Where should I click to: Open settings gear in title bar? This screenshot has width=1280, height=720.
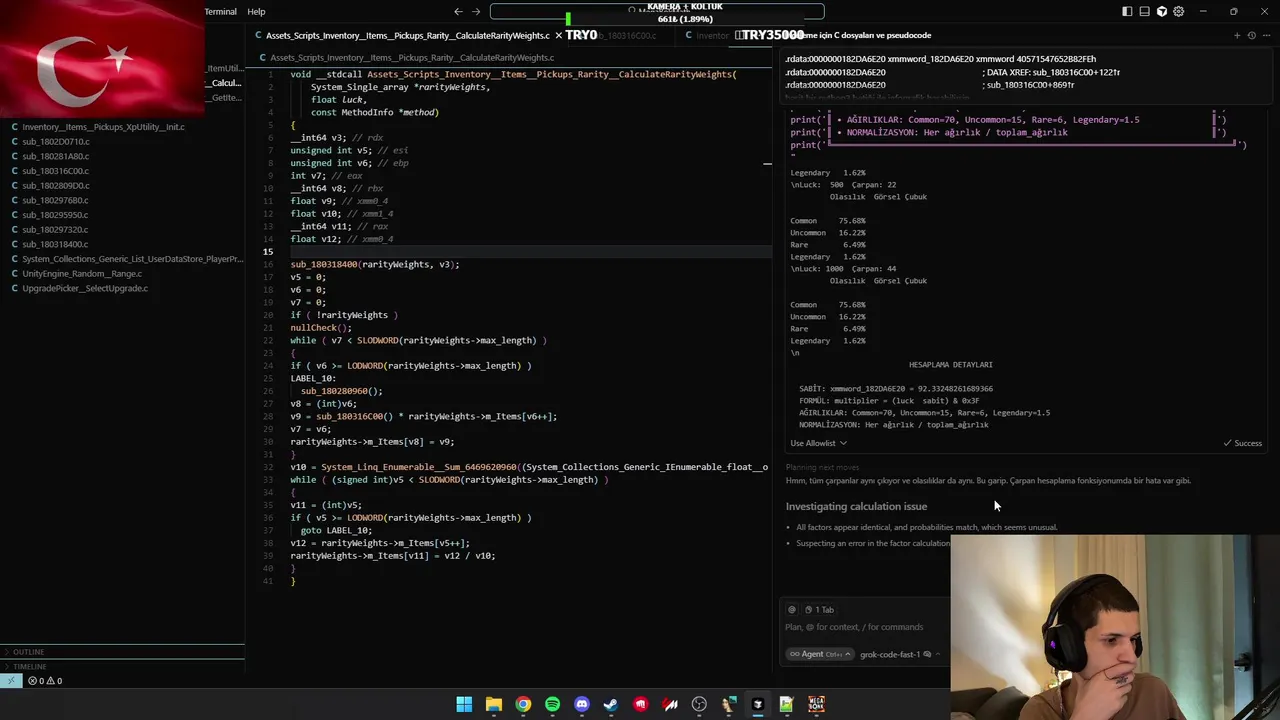1178,12
